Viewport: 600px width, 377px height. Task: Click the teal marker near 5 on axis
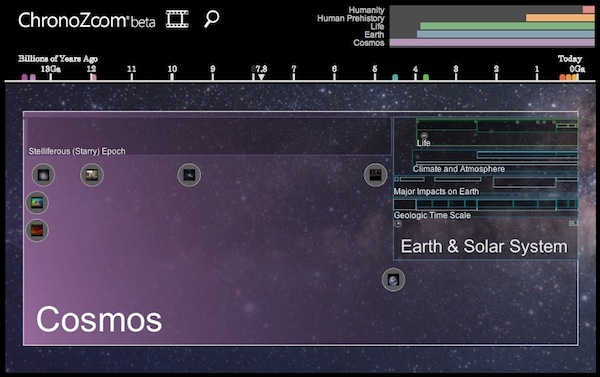point(395,77)
